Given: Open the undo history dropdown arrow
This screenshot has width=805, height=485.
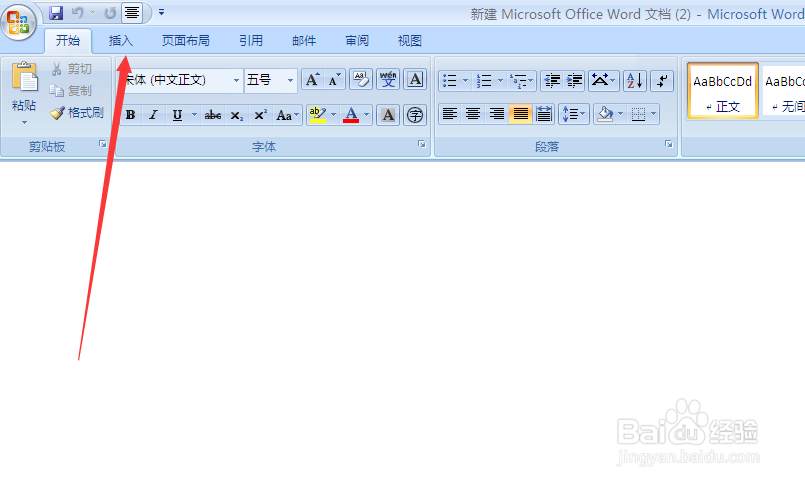Looking at the screenshot, I should tap(92, 13).
